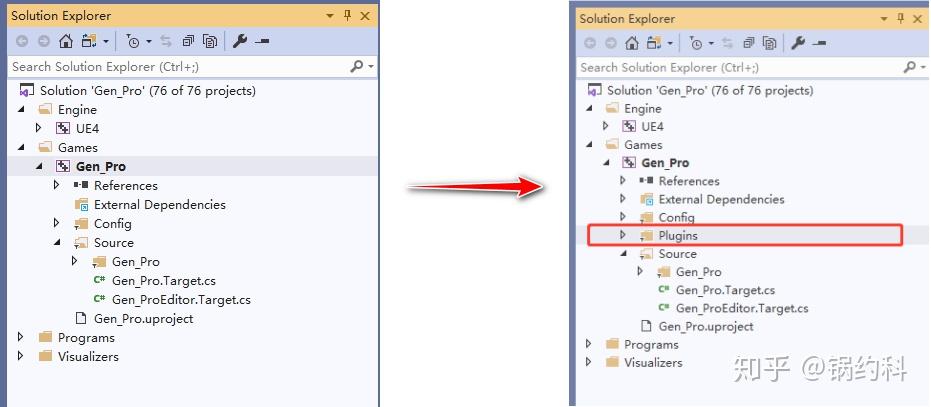The height and width of the screenshot is (407, 931).
Task: Select Programs folder in right panel
Action: [651, 344]
